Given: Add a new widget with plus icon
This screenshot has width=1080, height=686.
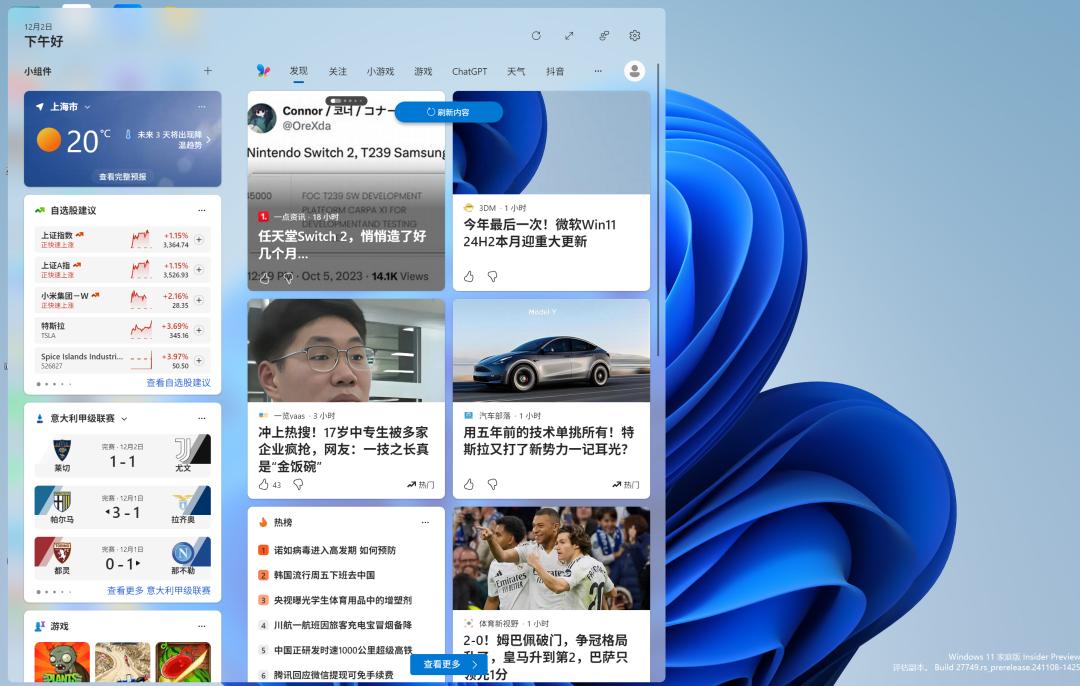Looking at the screenshot, I should point(208,70).
